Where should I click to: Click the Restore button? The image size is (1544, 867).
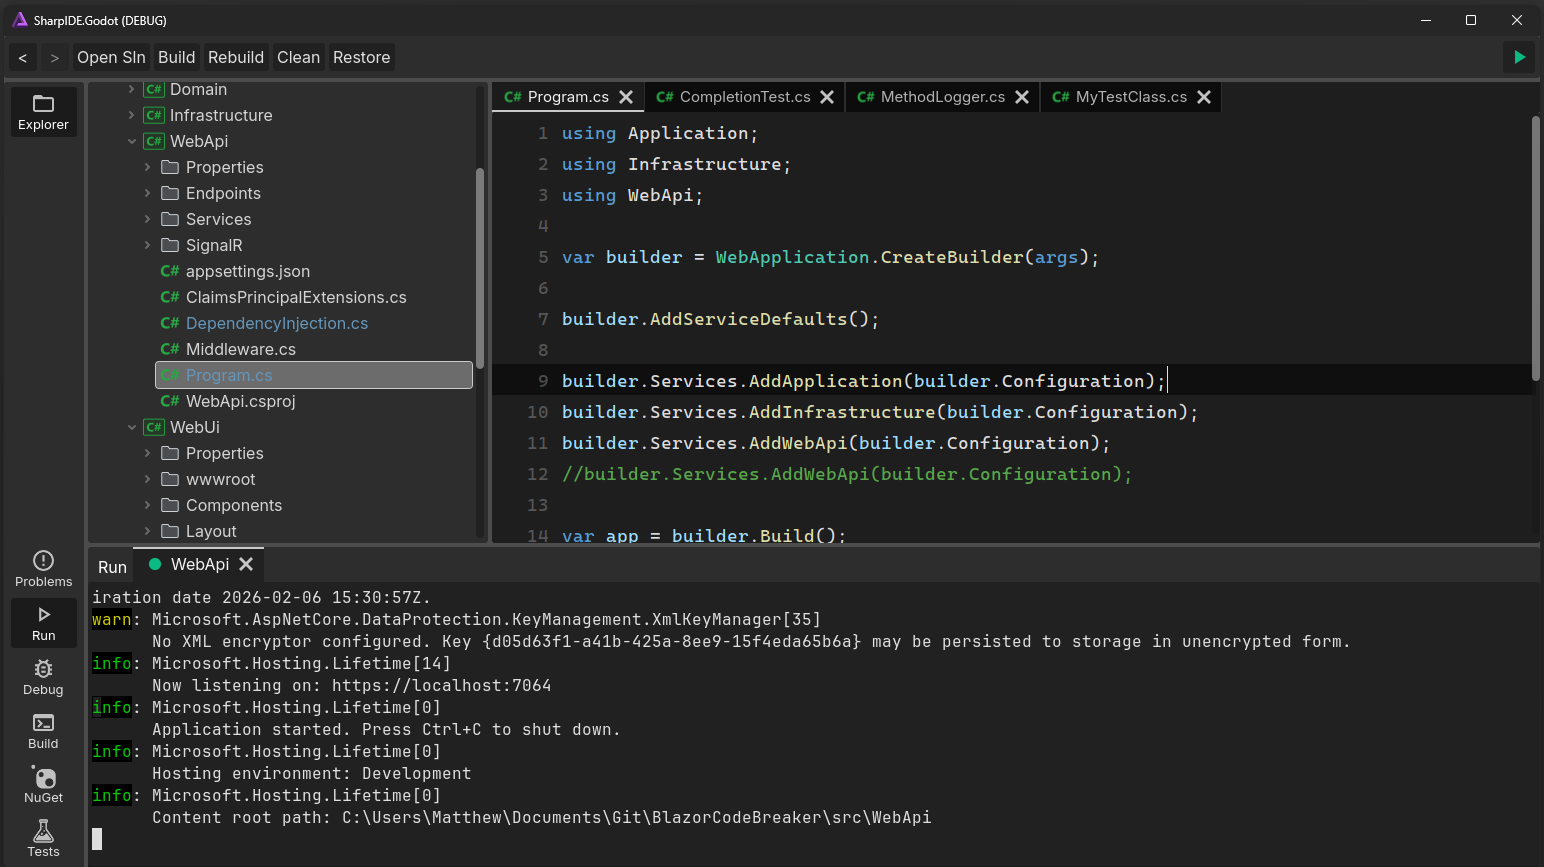pos(361,57)
